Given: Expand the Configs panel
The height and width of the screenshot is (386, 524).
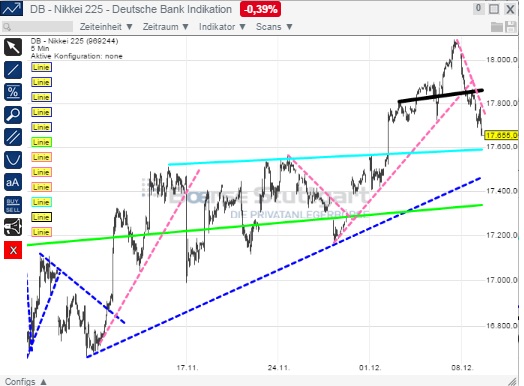Looking at the screenshot, I should [25, 381].
